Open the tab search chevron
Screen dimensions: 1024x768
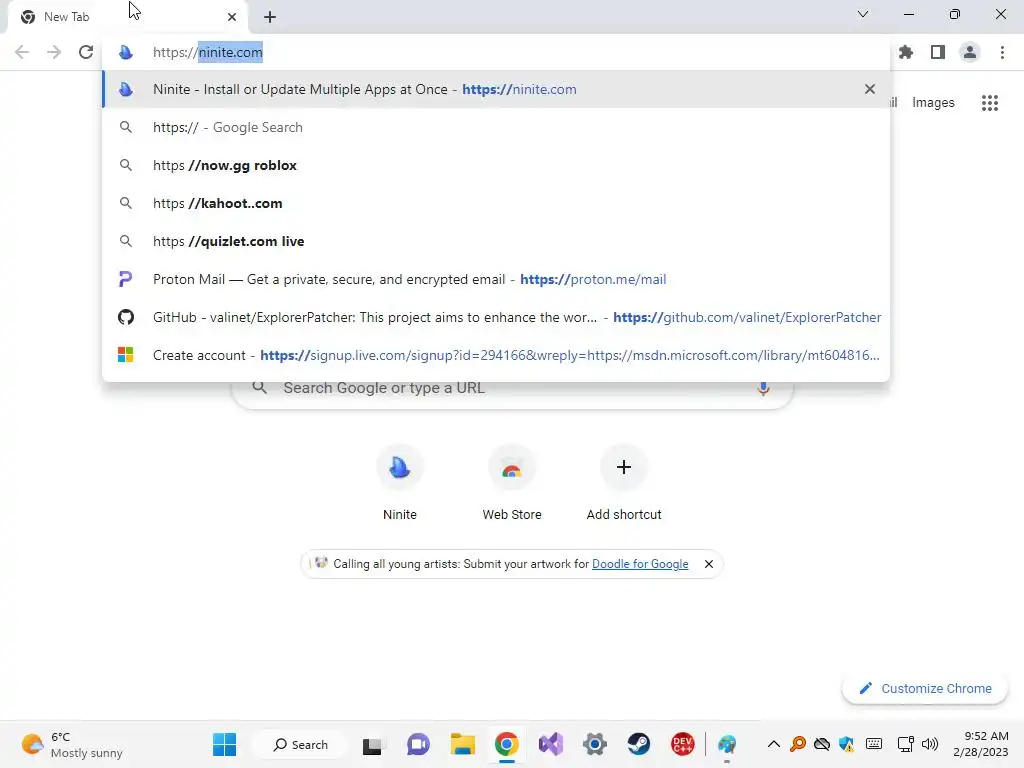click(863, 14)
